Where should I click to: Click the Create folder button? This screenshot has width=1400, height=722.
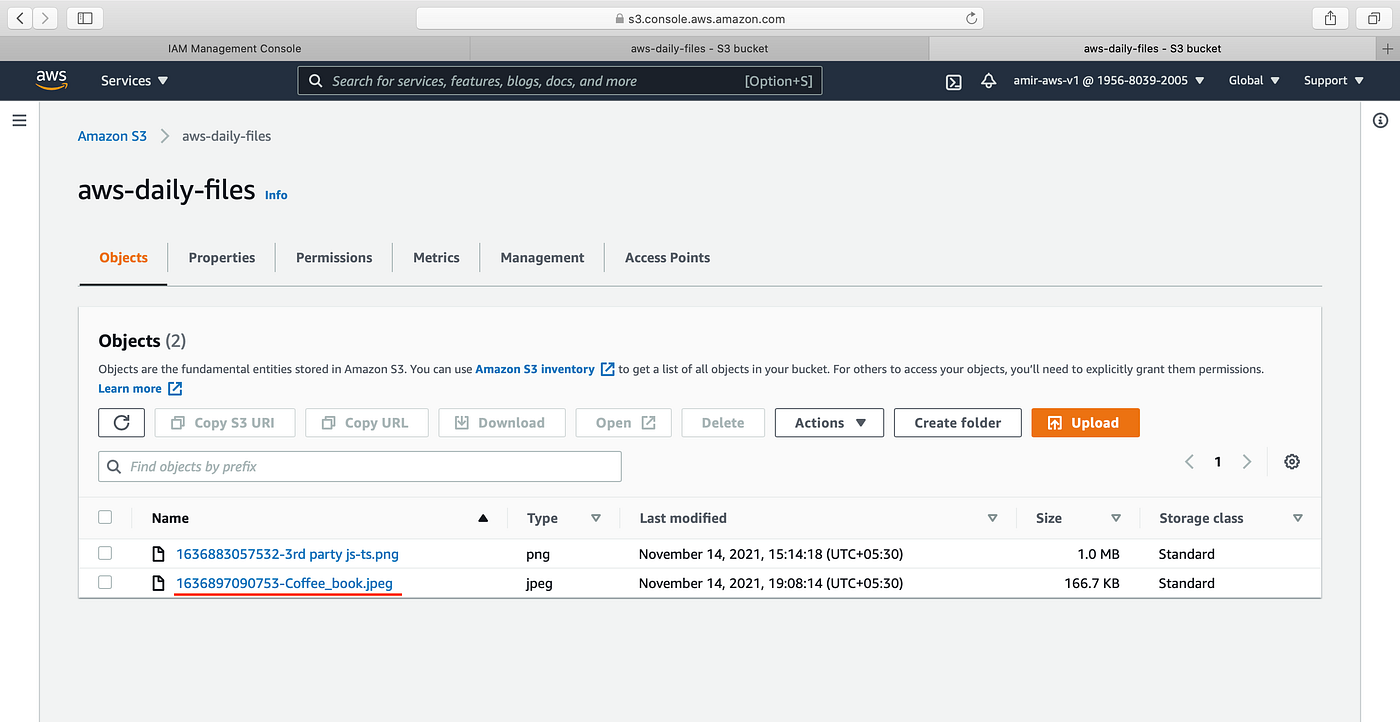[957, 423]
